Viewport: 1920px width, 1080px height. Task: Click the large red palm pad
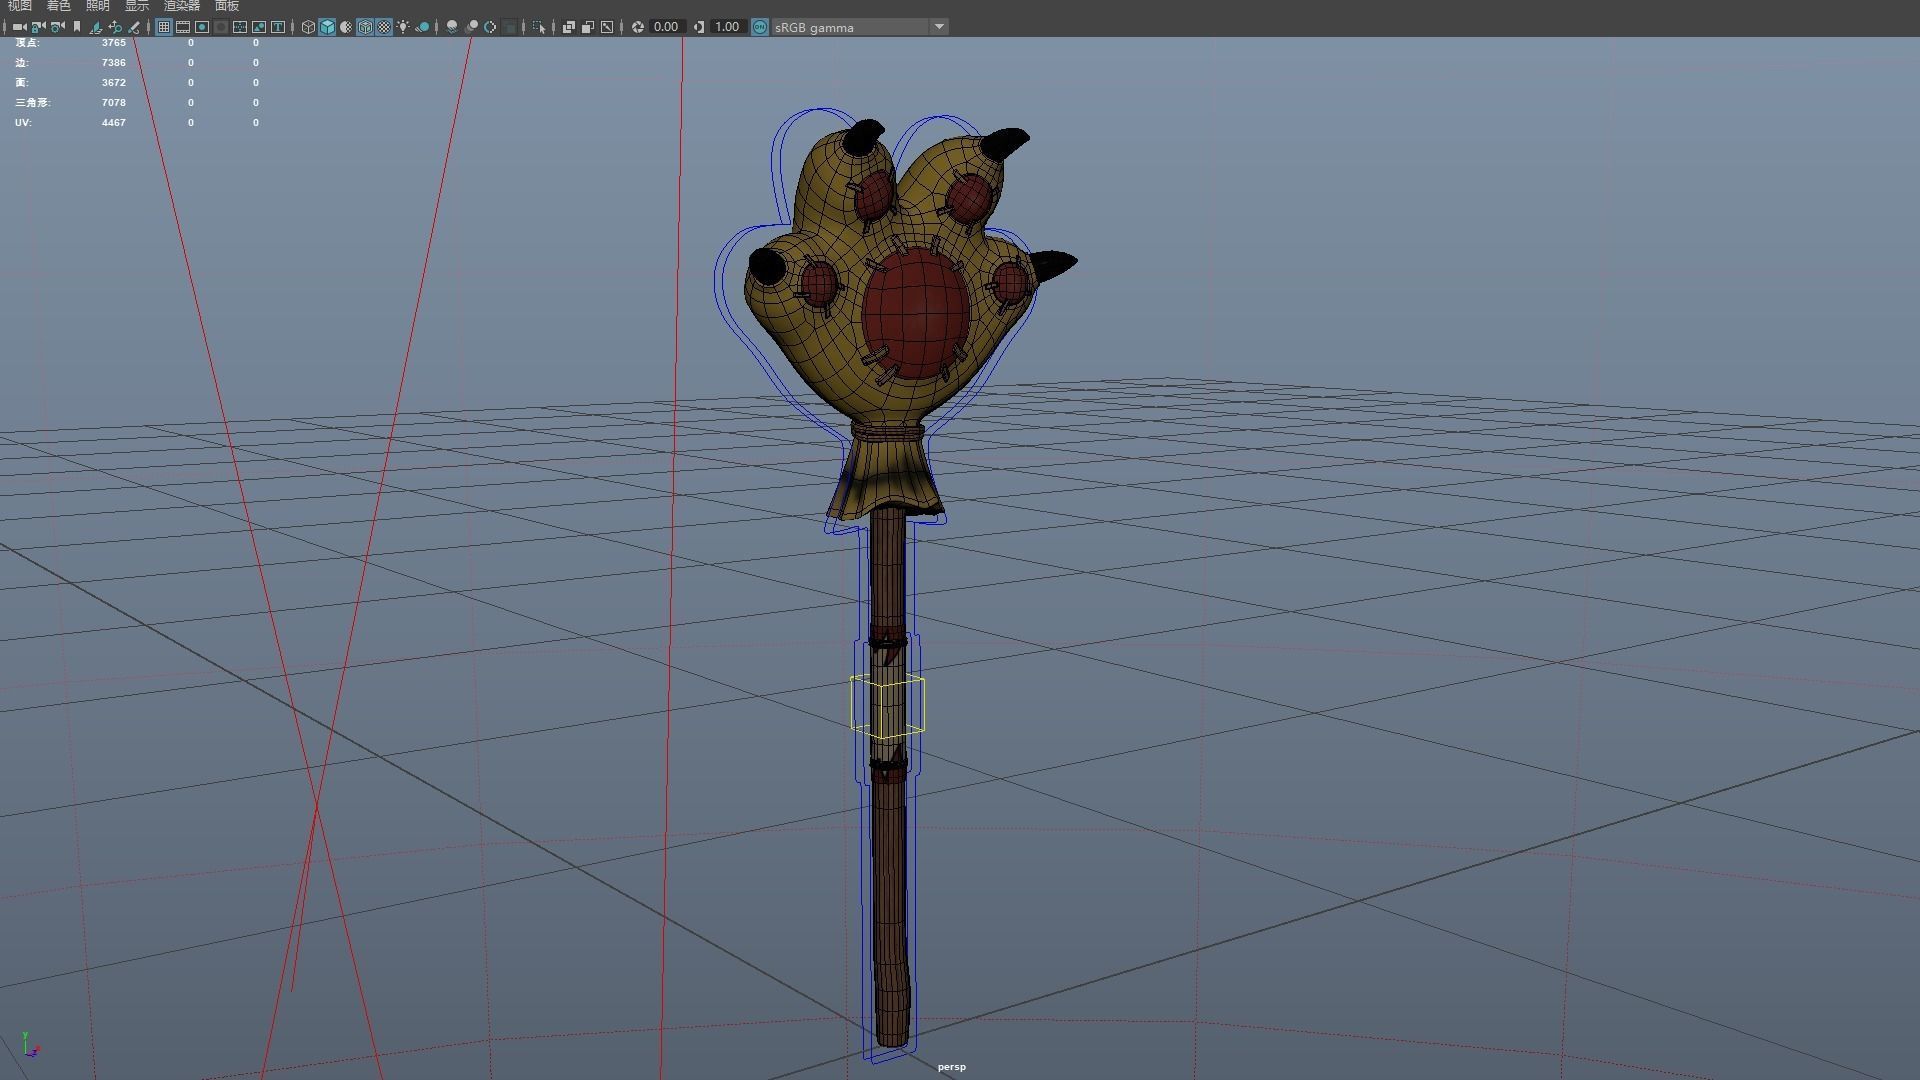pyautogui.click(x=916, y=312)
